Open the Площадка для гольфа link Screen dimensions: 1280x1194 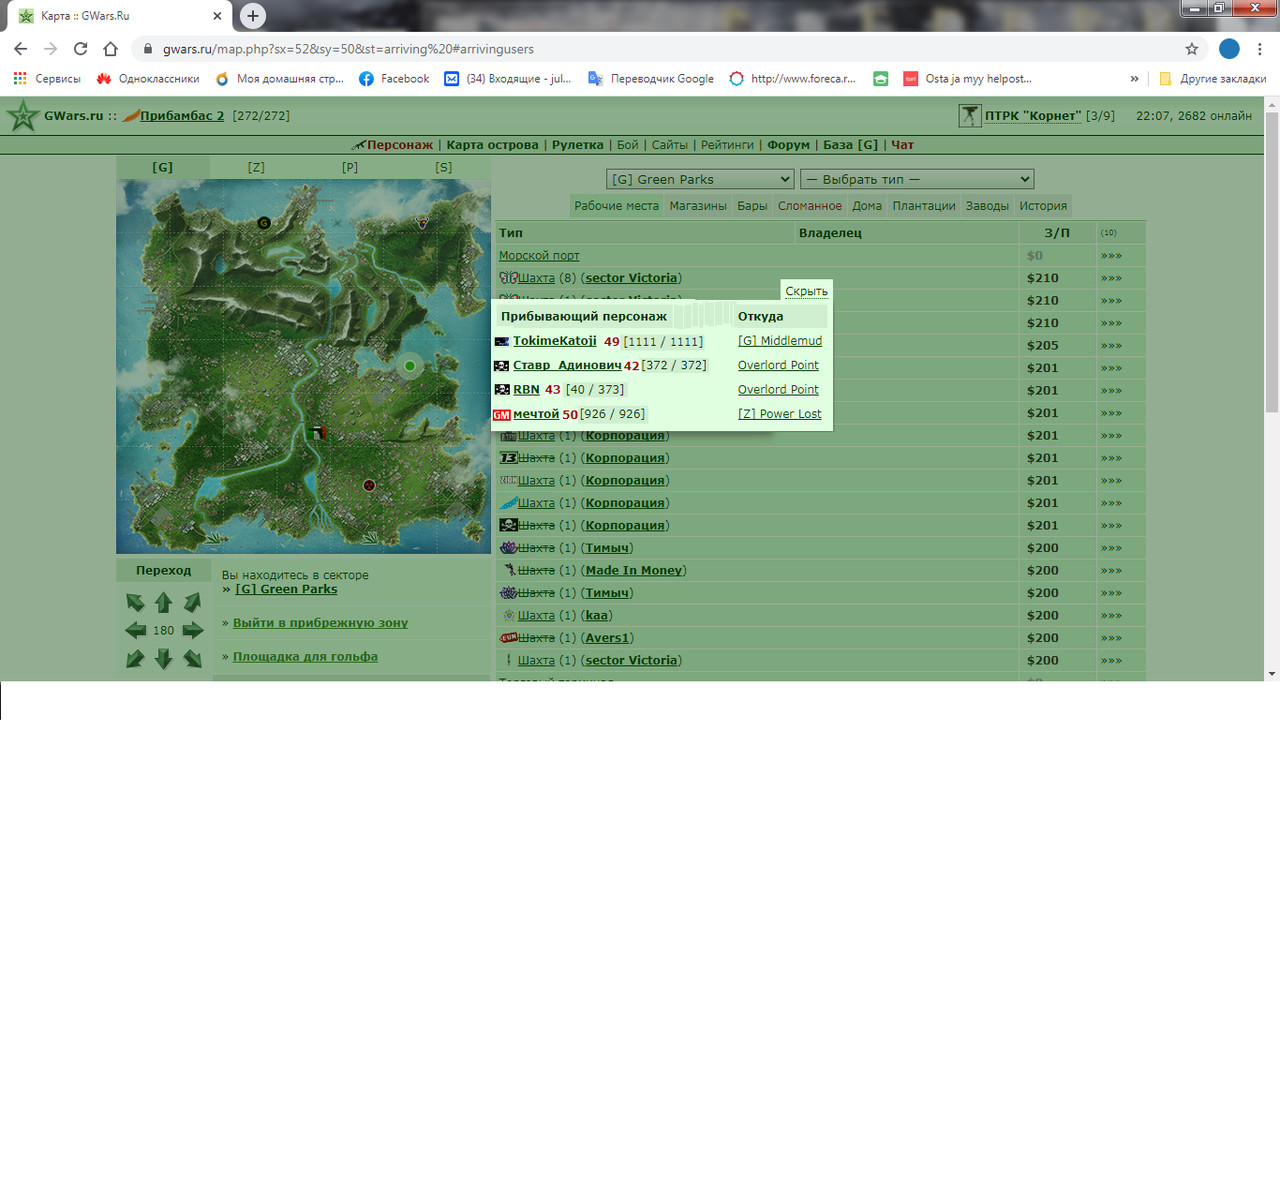click(305, 657)
